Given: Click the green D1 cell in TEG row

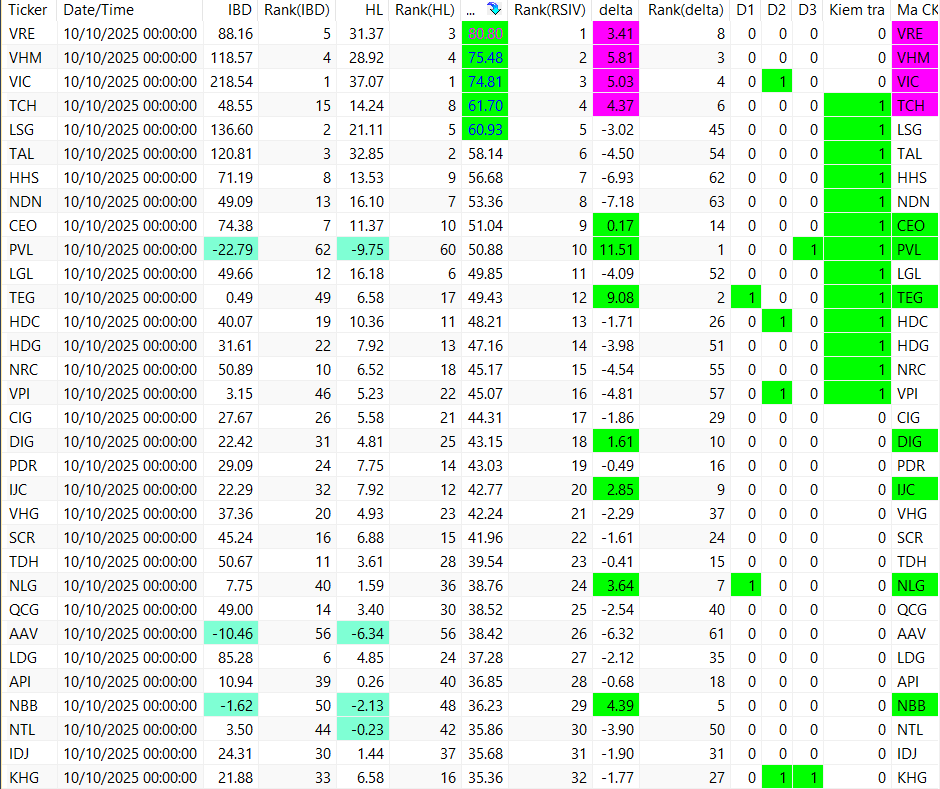Looking at the screenshot, I should (x=746, y=297).
